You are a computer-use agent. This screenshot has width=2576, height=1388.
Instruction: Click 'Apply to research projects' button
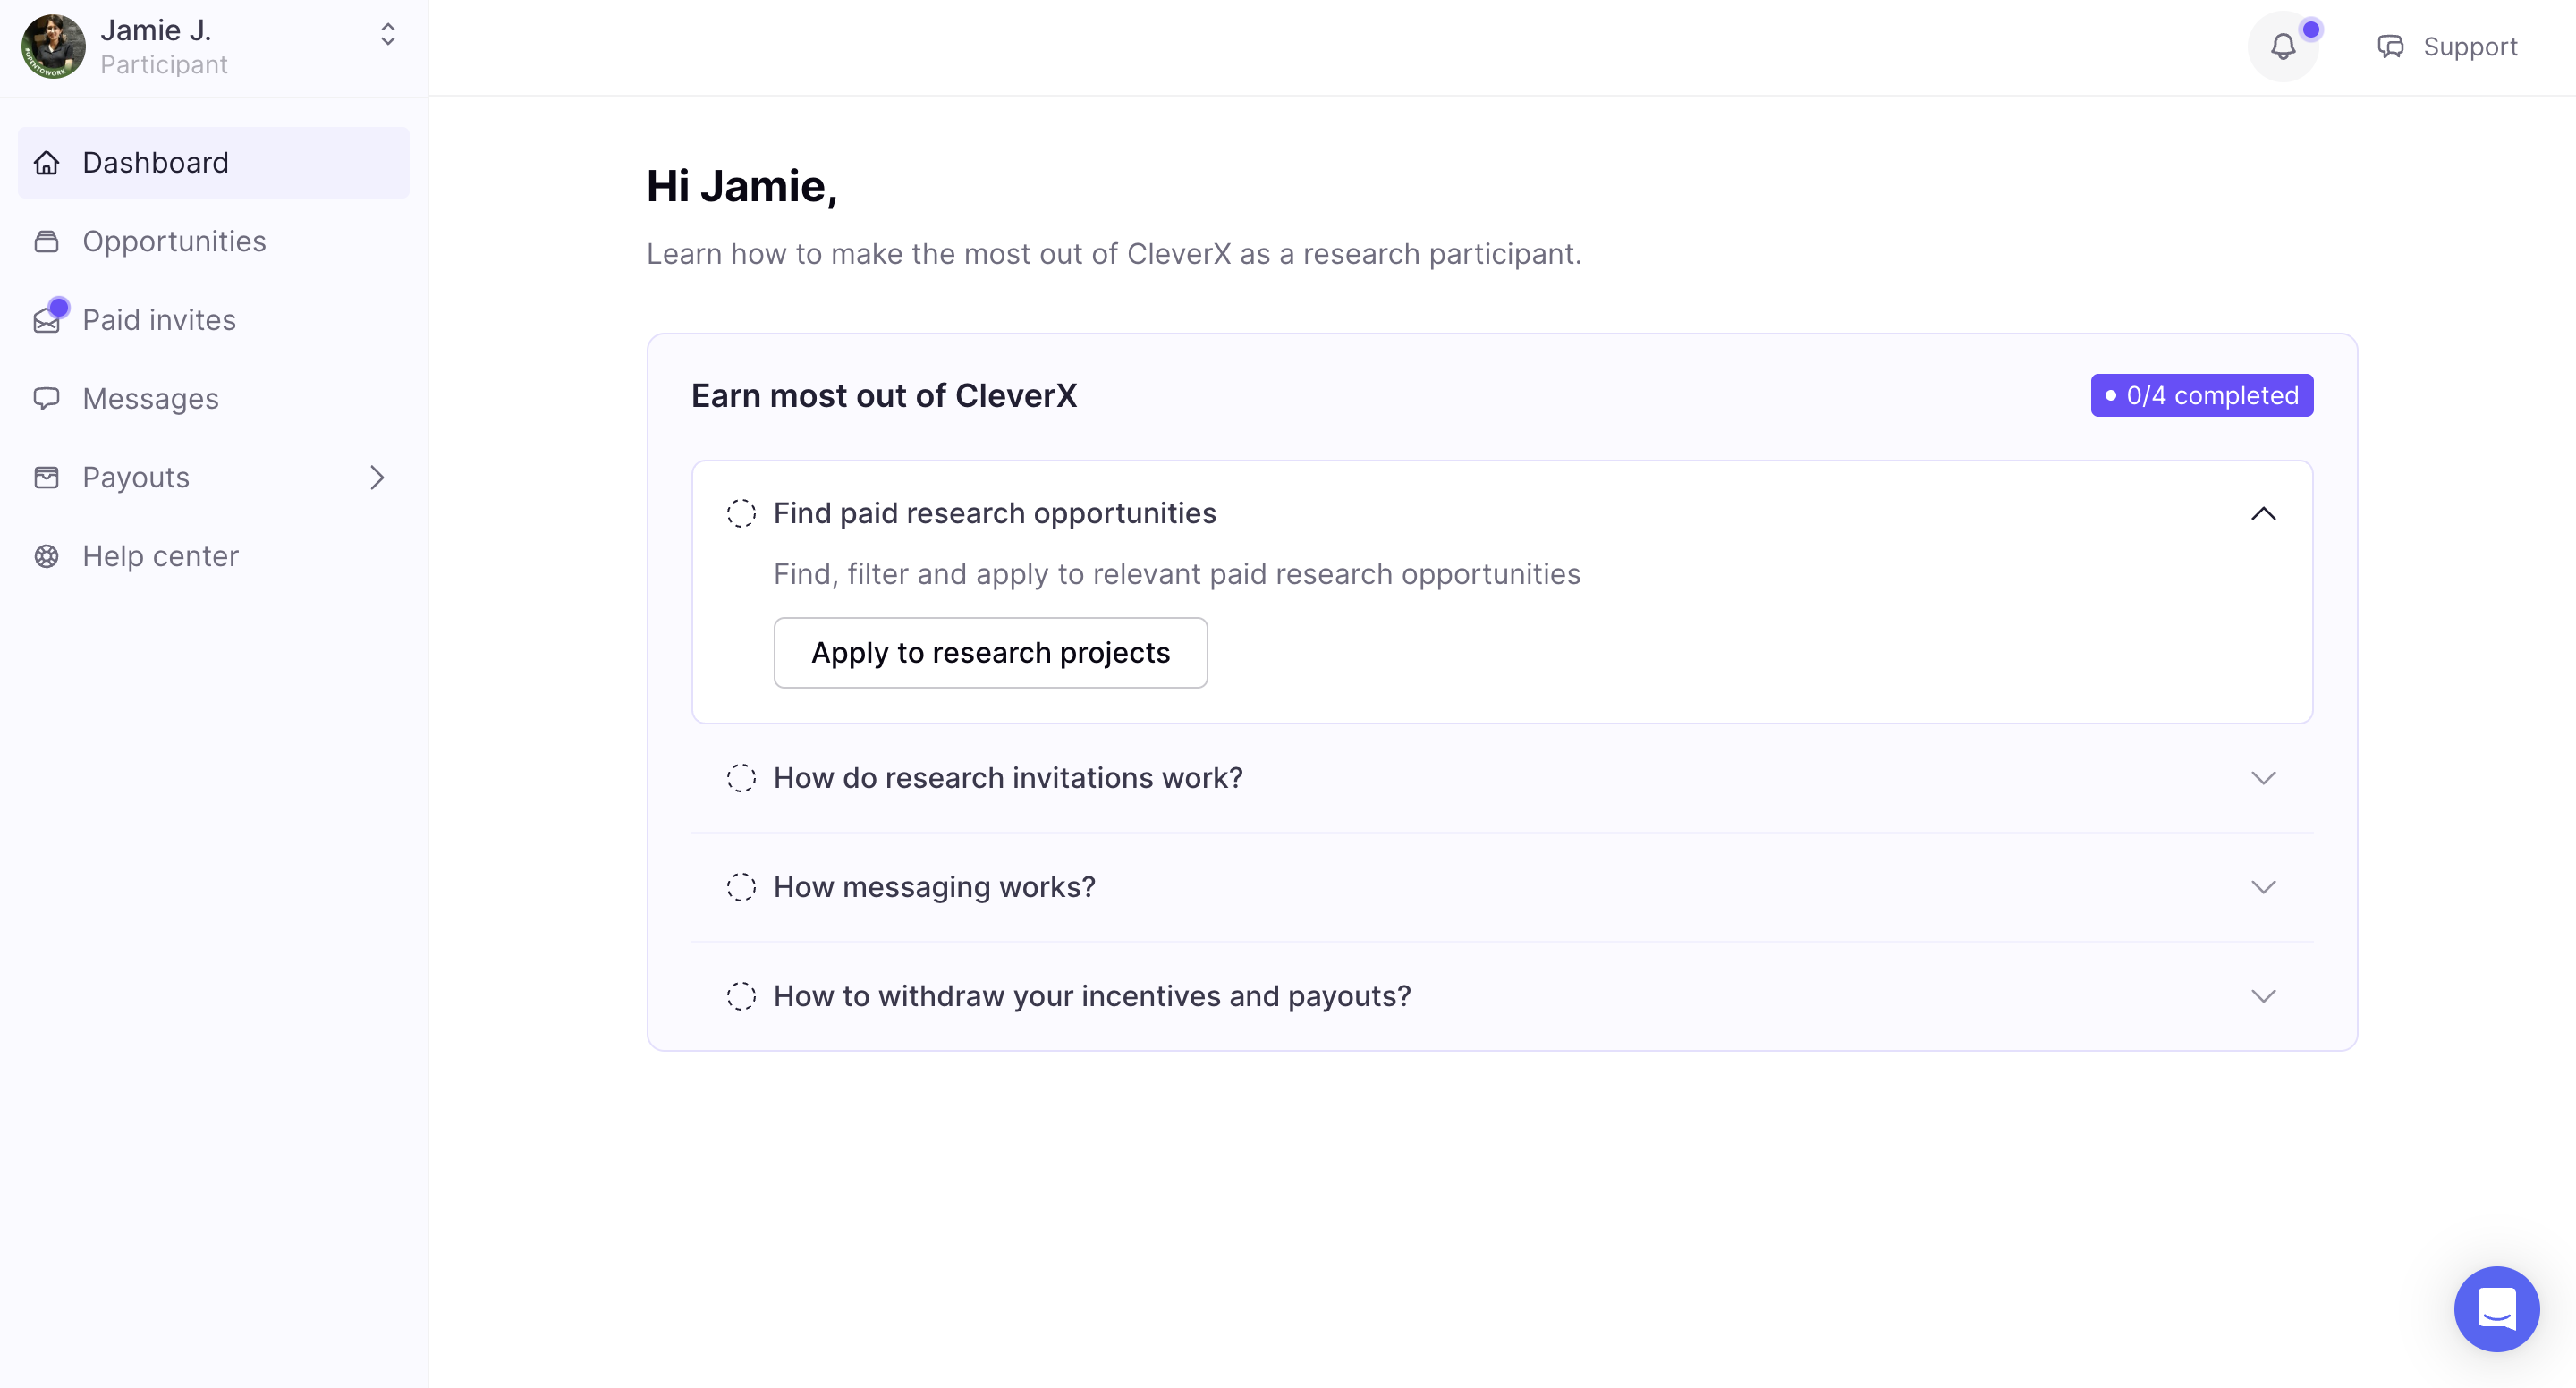[990, 653]
